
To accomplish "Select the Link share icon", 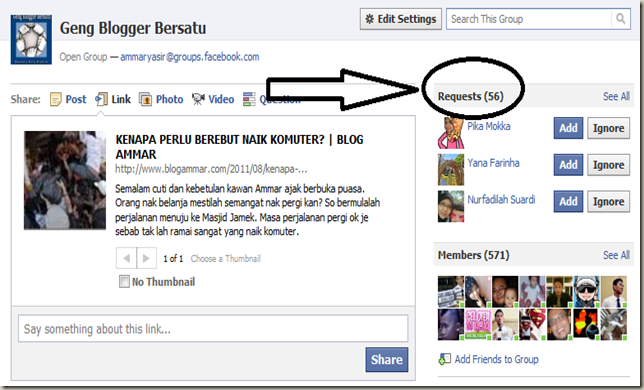I will (x=101, y=99).
